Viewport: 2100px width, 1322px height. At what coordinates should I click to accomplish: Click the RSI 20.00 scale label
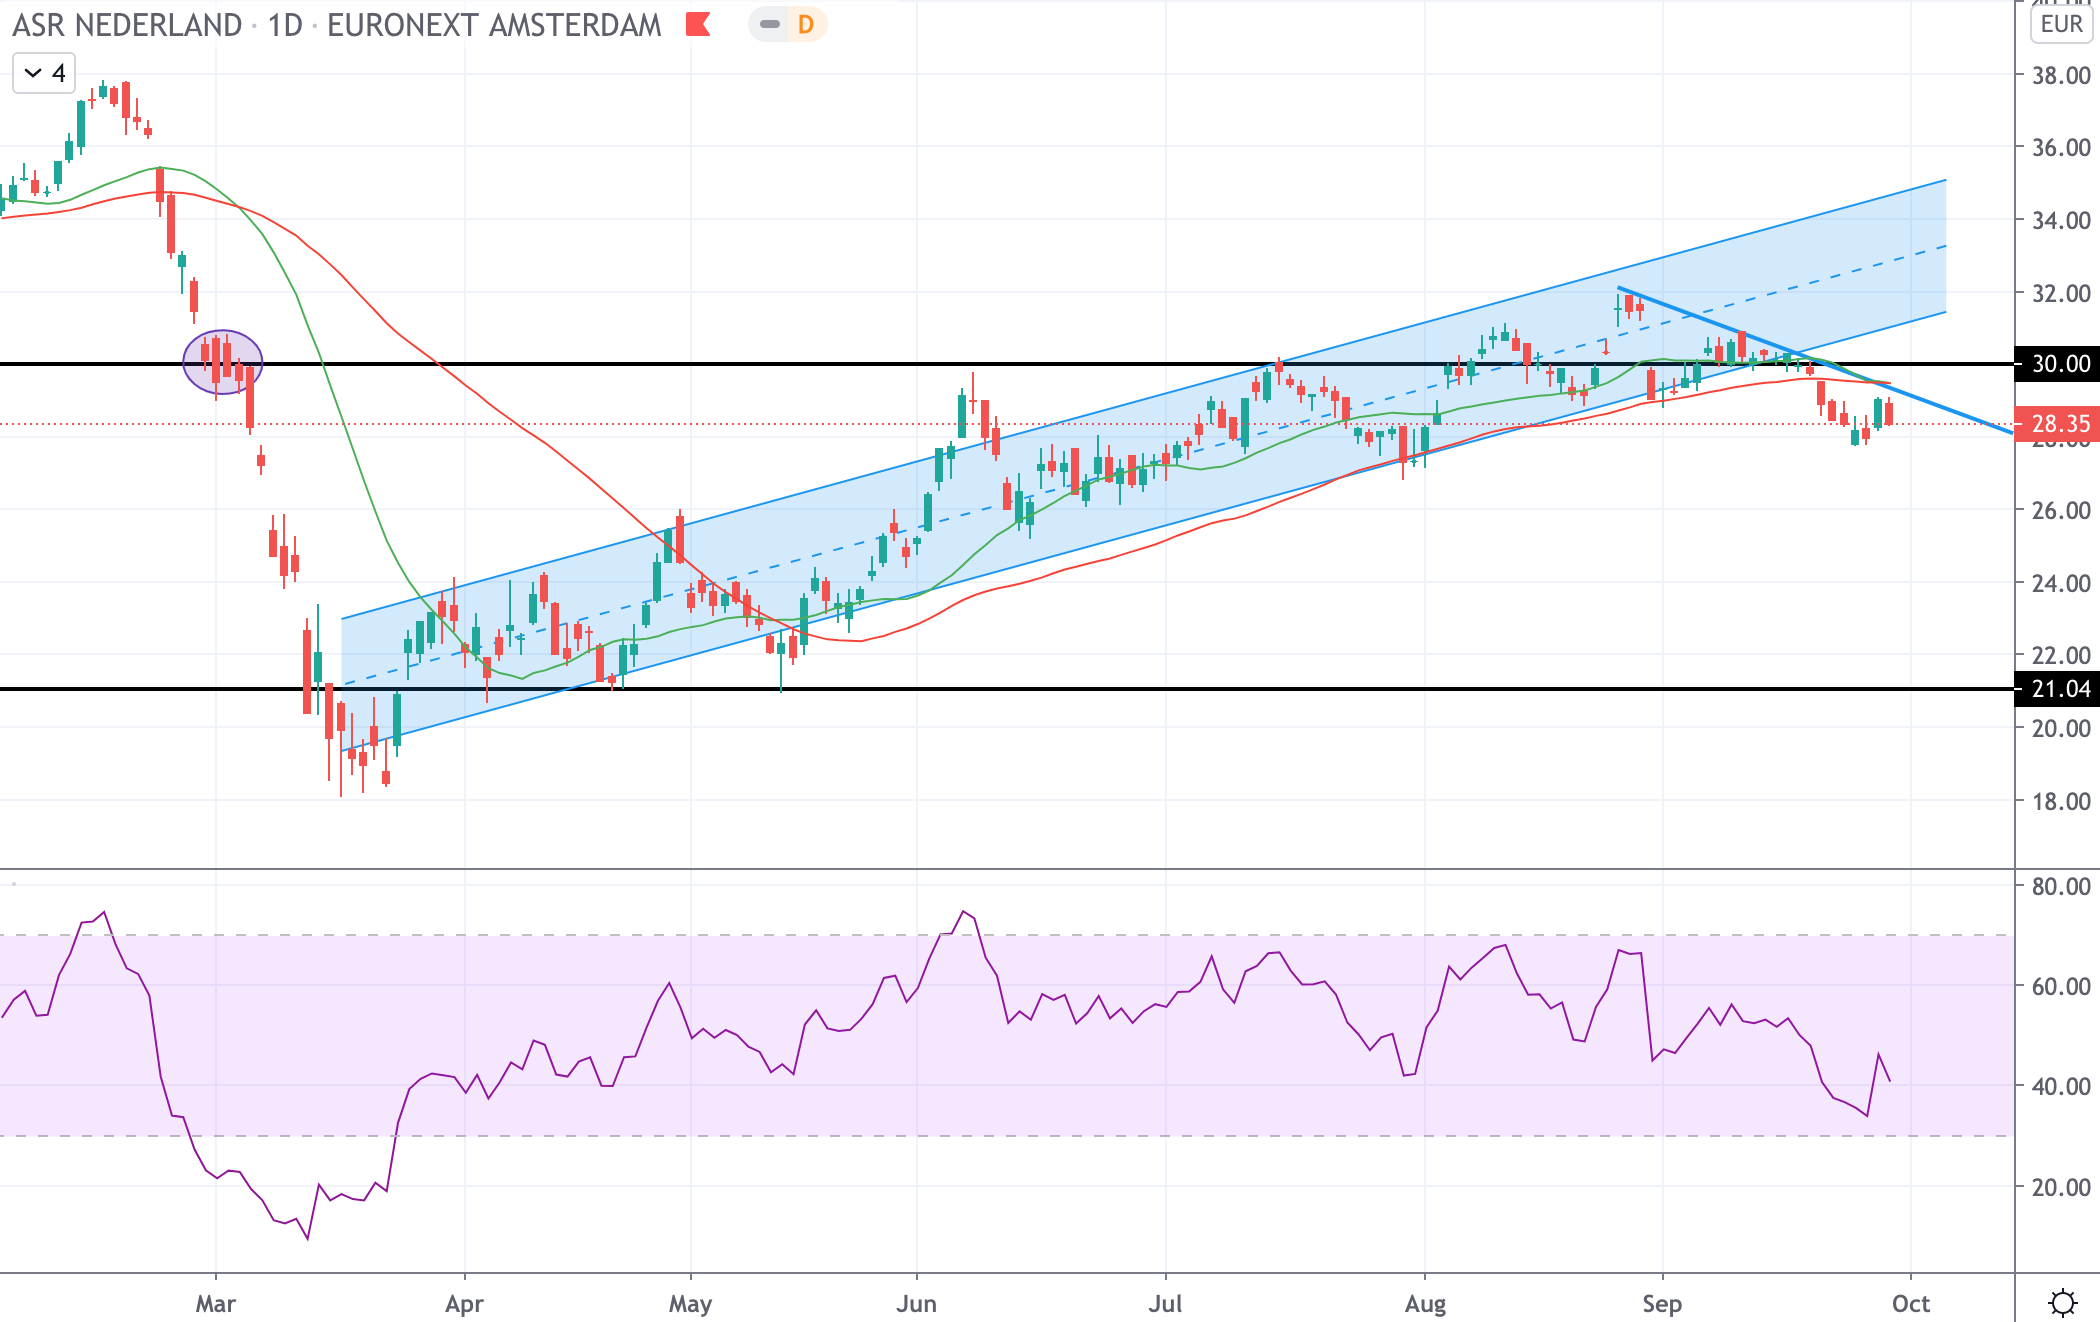coord(2061,1187)
